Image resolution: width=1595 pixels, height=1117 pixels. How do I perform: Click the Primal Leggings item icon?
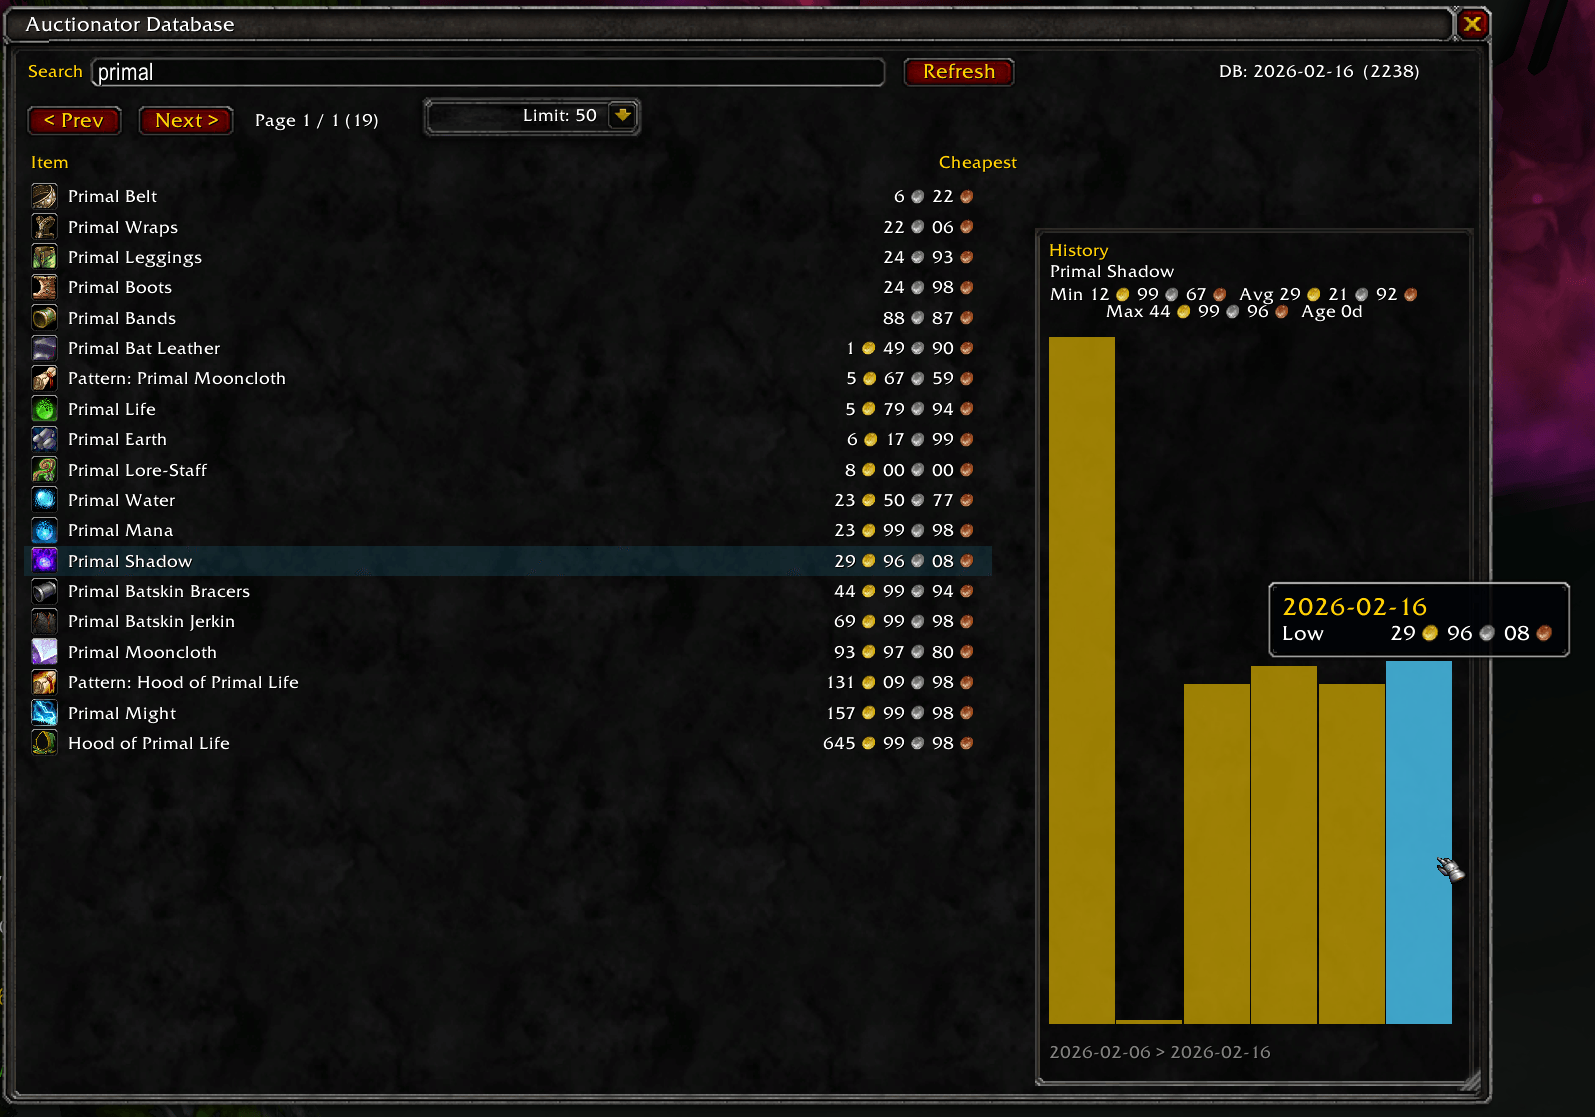(x=44, y=257)
